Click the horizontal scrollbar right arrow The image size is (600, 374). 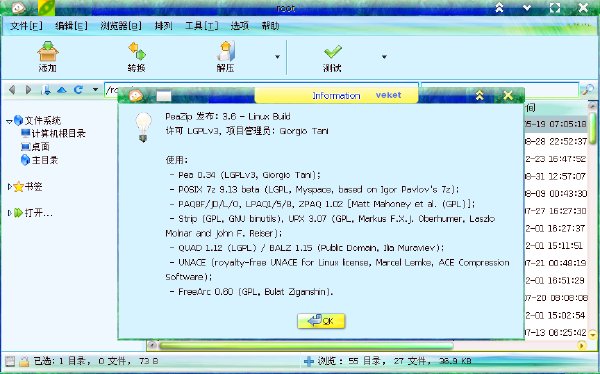tap(582, 346)
